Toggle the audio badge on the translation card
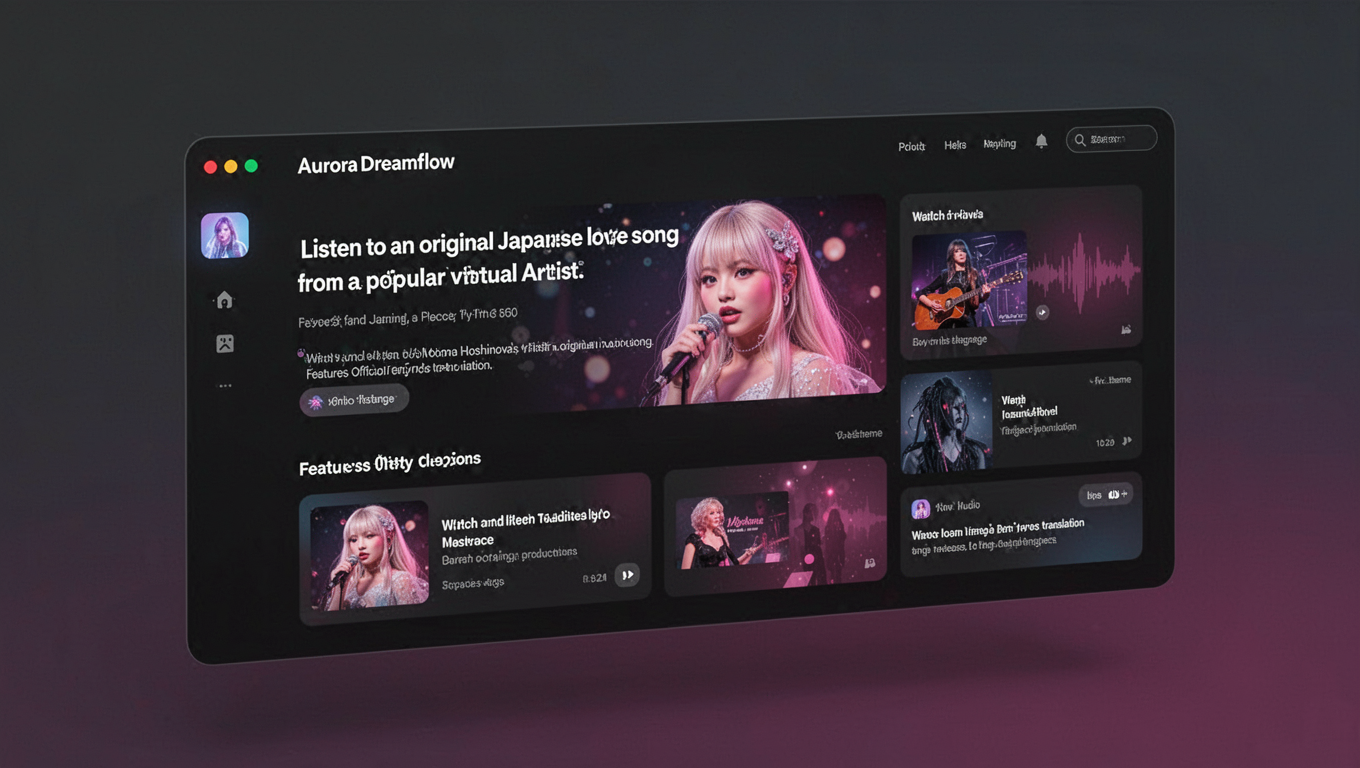 pyautogui.click(x=1112, y=494)
